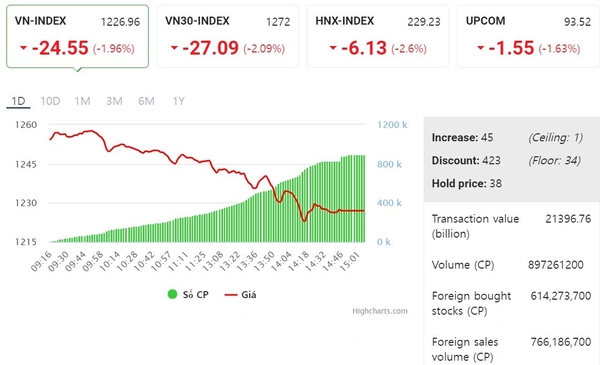The image size is (600, 365).
Task: Toggle the green Số CP legend series
Action: (188, 295)
